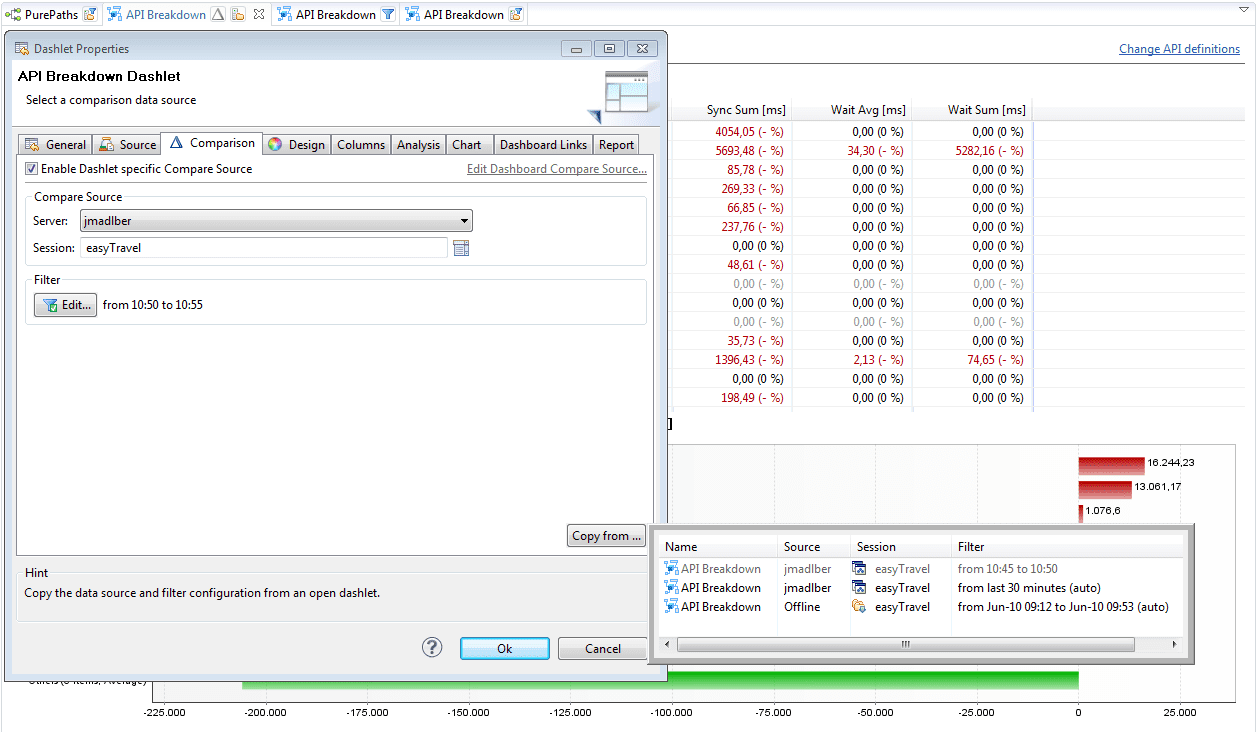Image resolution: width=1258 pixels, height=732 pixels.
Task: Open the Design tab
Action: (296, 145)
